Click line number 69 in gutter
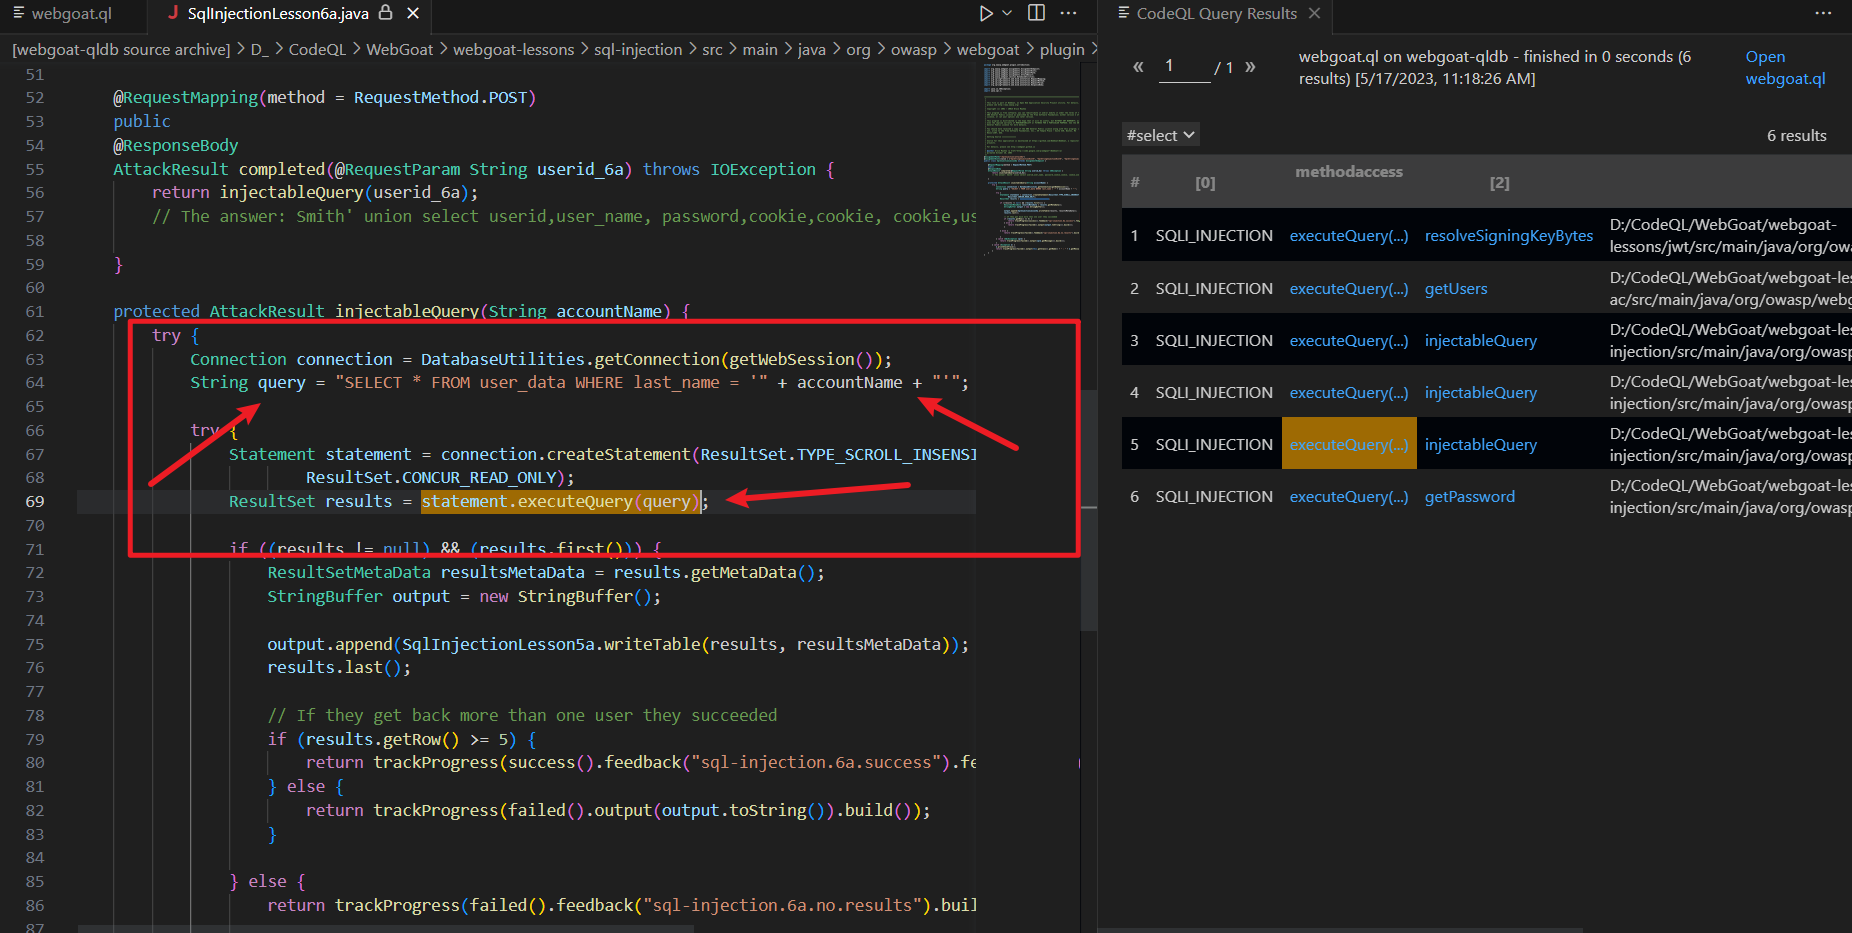The height and width of the screenshot is (933, 1852). 35,502
